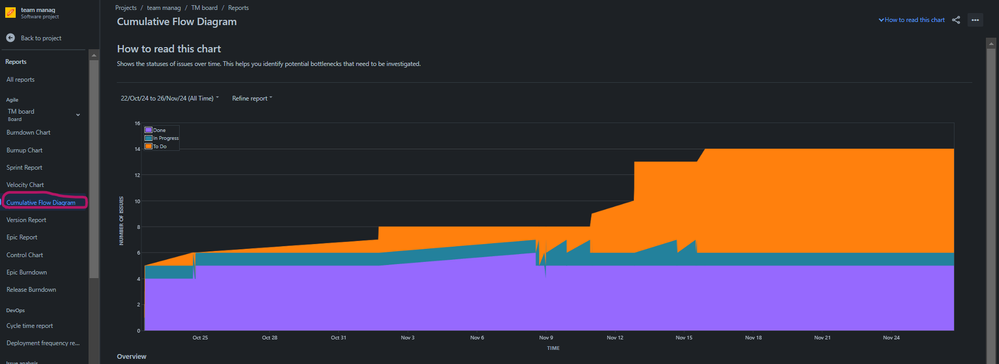Click the Cumulative Flow Diagram page title

tap(176, 22)
